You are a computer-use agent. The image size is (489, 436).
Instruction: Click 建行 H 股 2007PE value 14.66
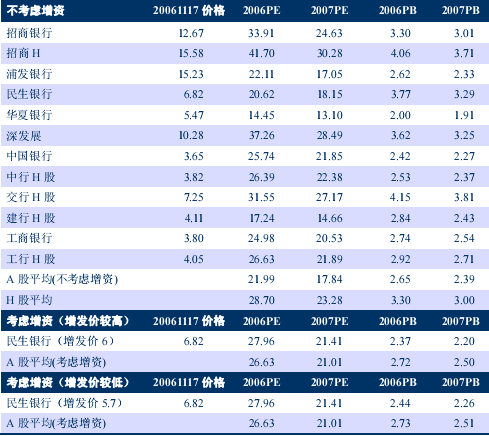point(329,218)
